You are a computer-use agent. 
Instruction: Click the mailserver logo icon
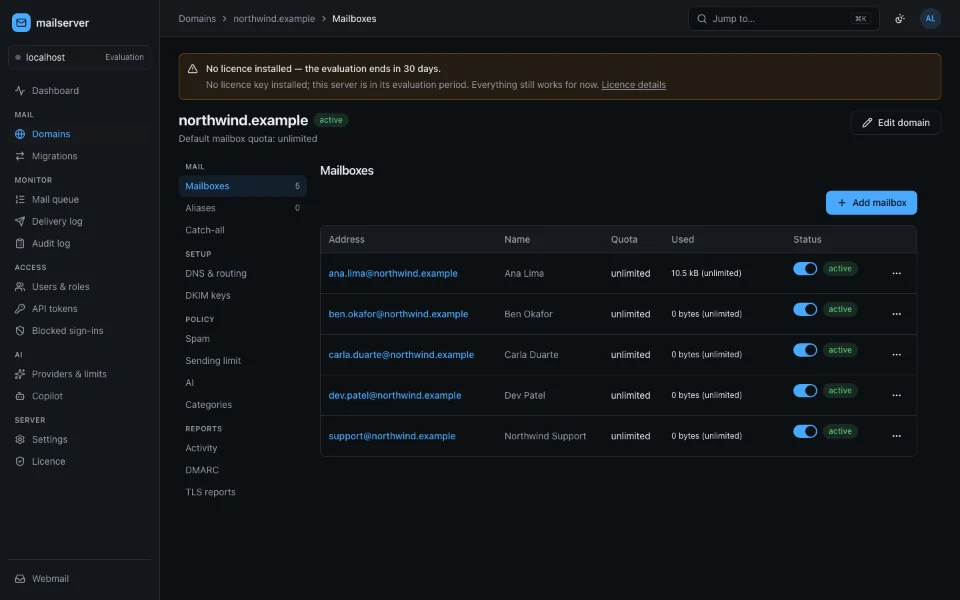coord(21,23)
